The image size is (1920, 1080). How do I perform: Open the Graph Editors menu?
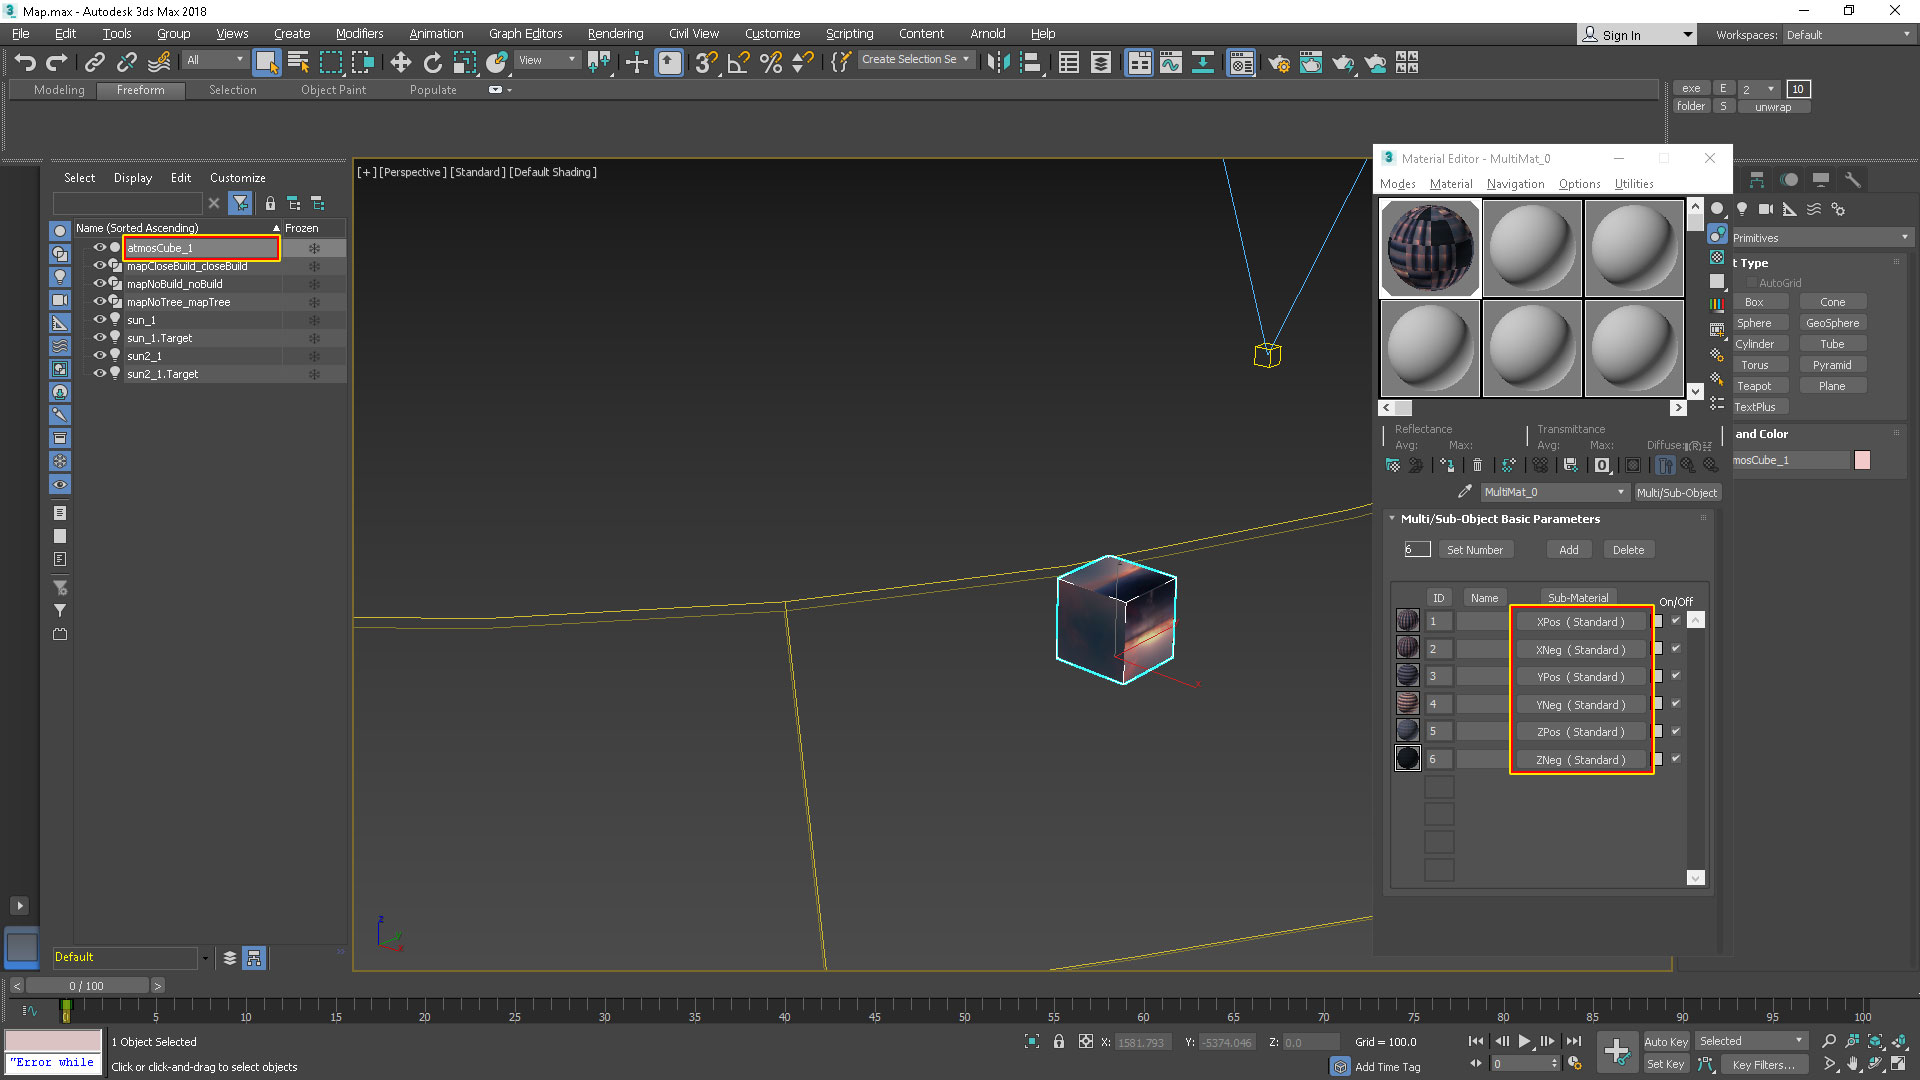525,33
